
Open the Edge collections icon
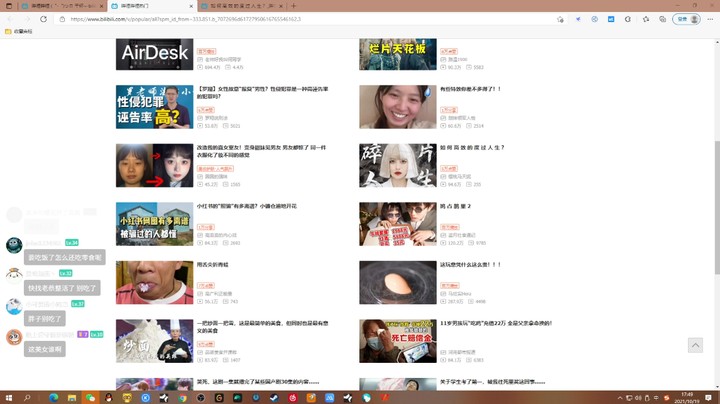[662, 19]
